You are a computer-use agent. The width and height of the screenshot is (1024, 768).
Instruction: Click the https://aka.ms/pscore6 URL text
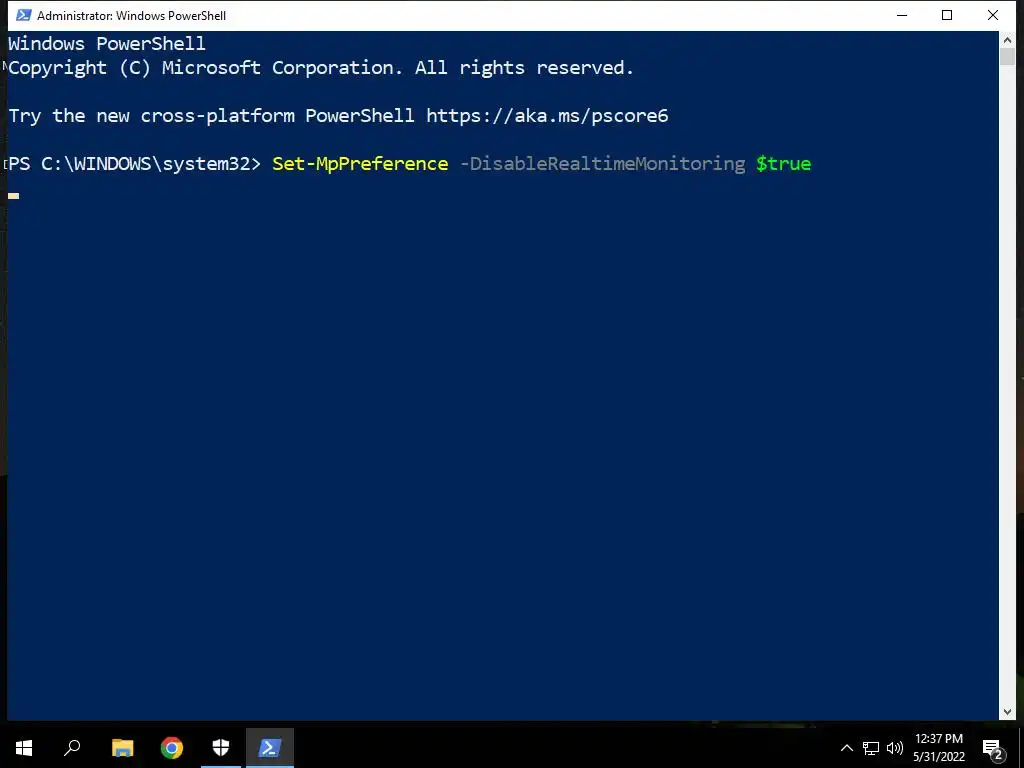[547, 116]
